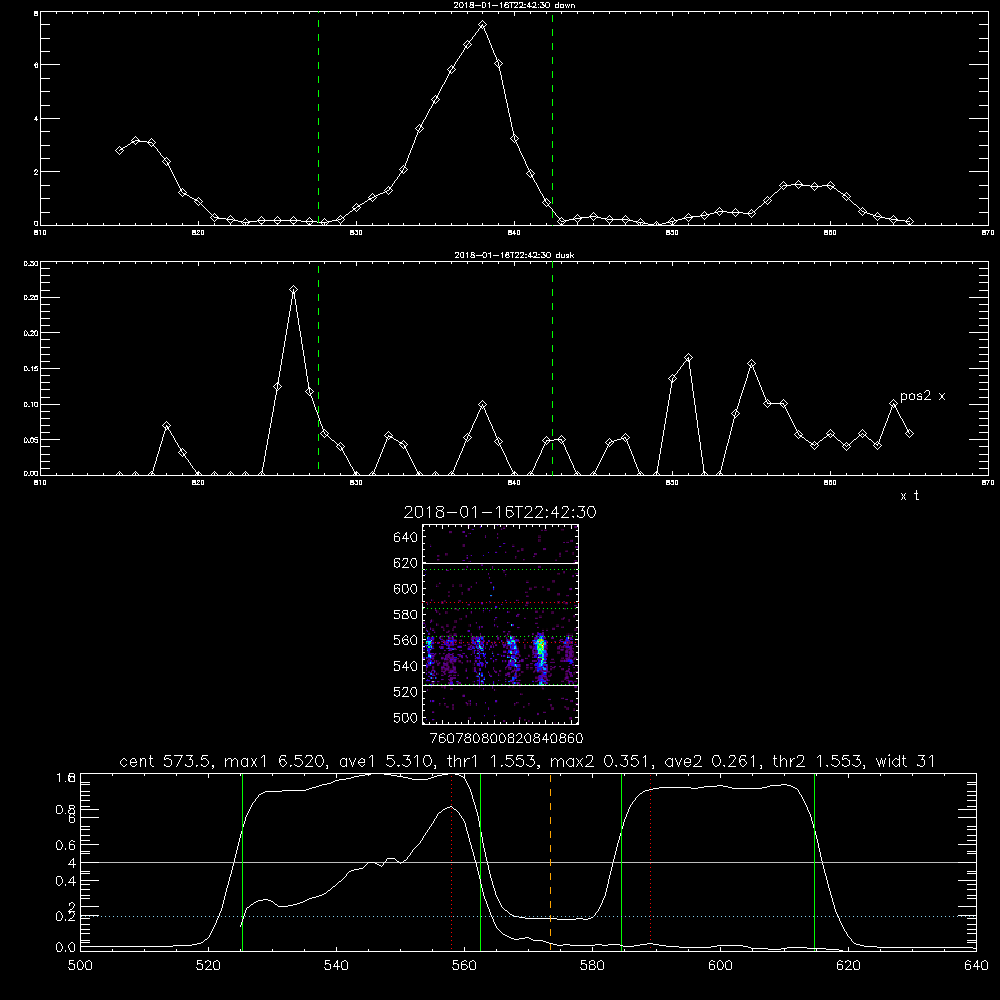Click the right green dashed line in dusk plot
Viewport: 1000px width, 1000px height.
[552, 369]
